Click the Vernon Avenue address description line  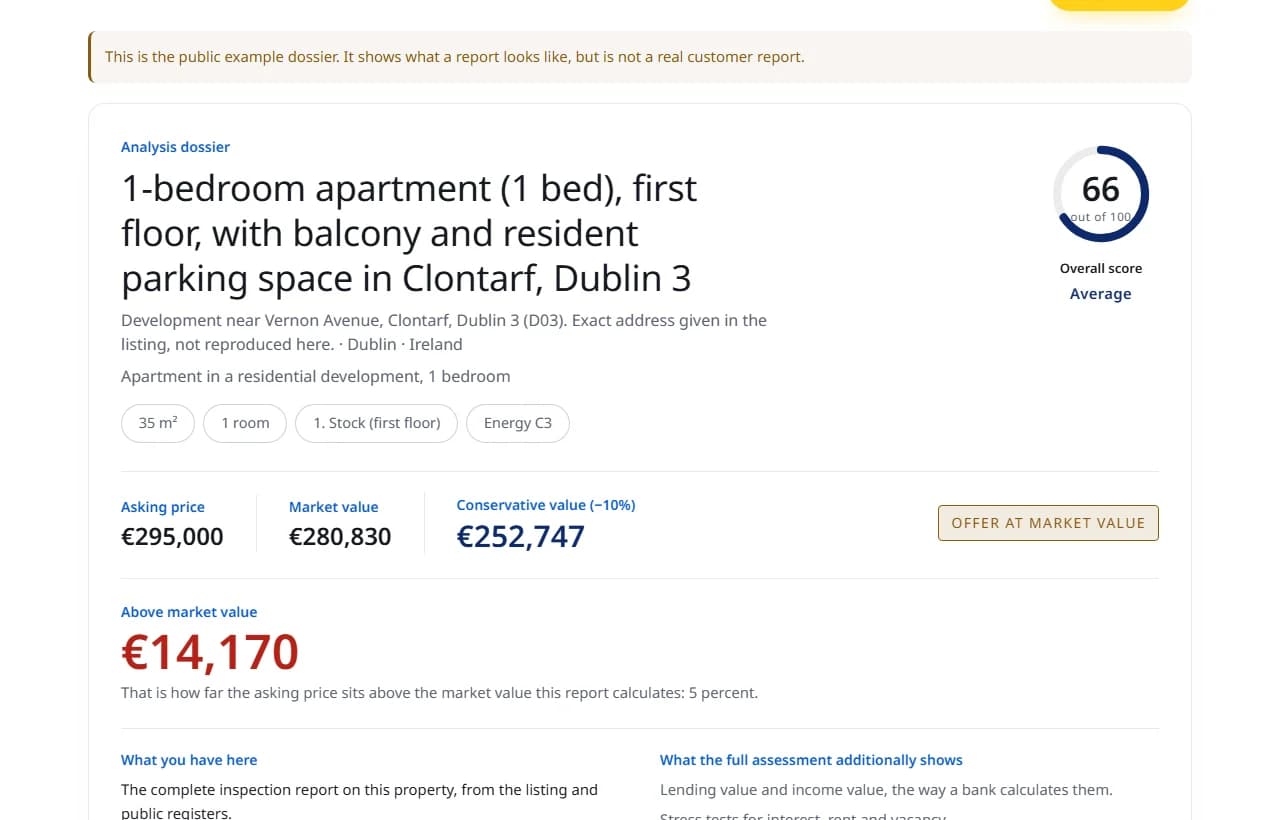[444, 332]
